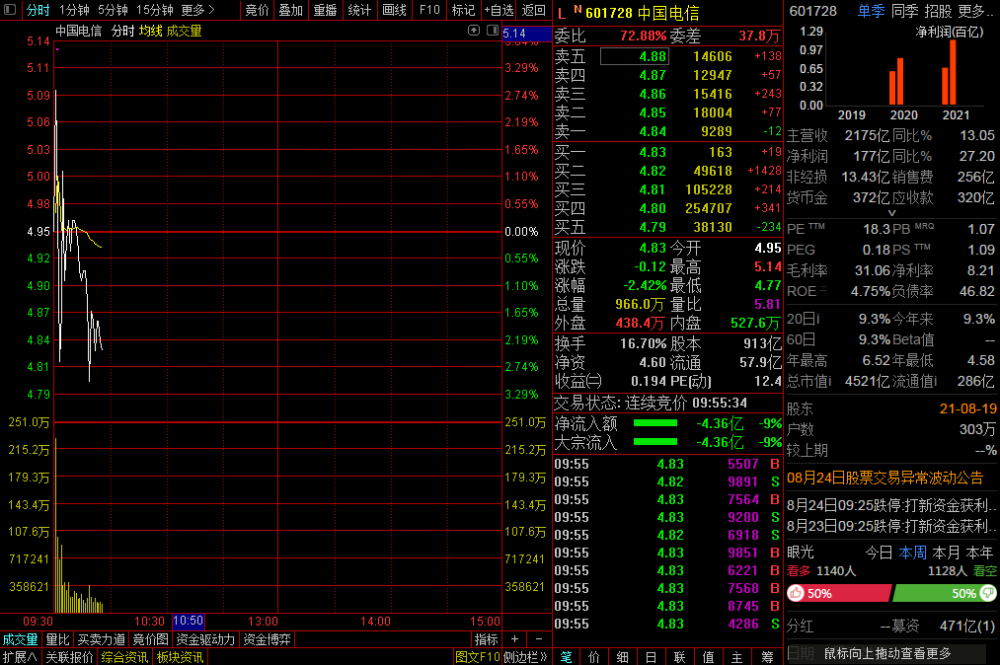This screenshot has height=665, width=1000.
Task: Switch chart to 分时 view
Action: (38, 10)
